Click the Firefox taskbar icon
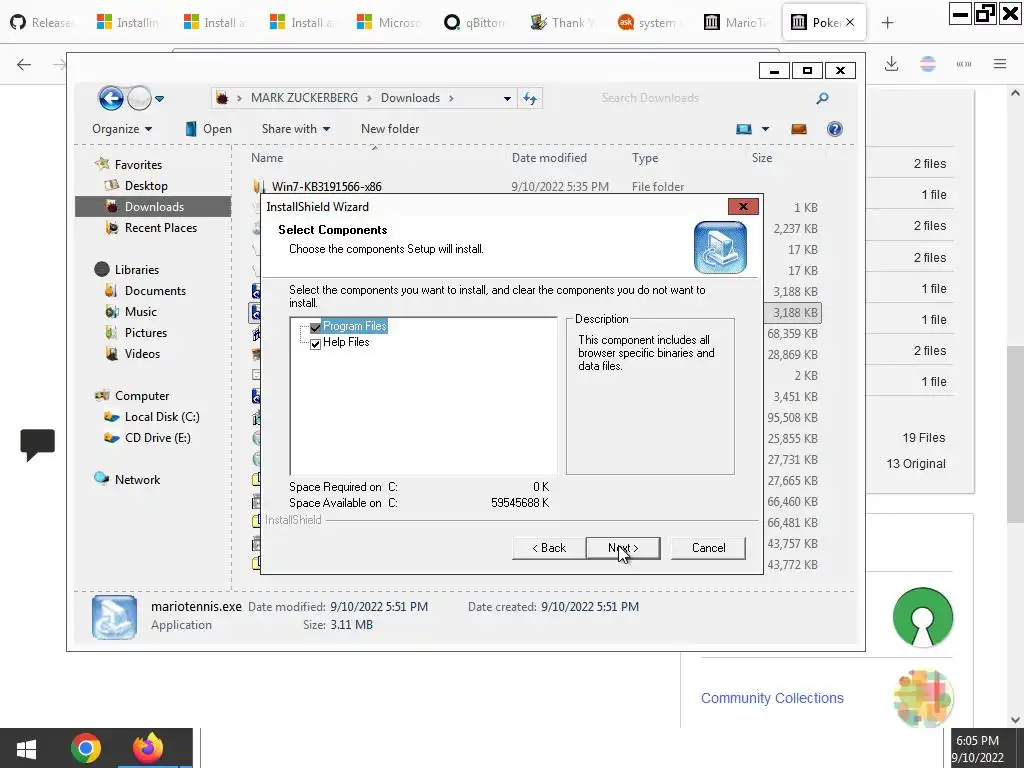Image resolution: width=1024 pixels, height=768 pixels. click(x=148, y=748)
